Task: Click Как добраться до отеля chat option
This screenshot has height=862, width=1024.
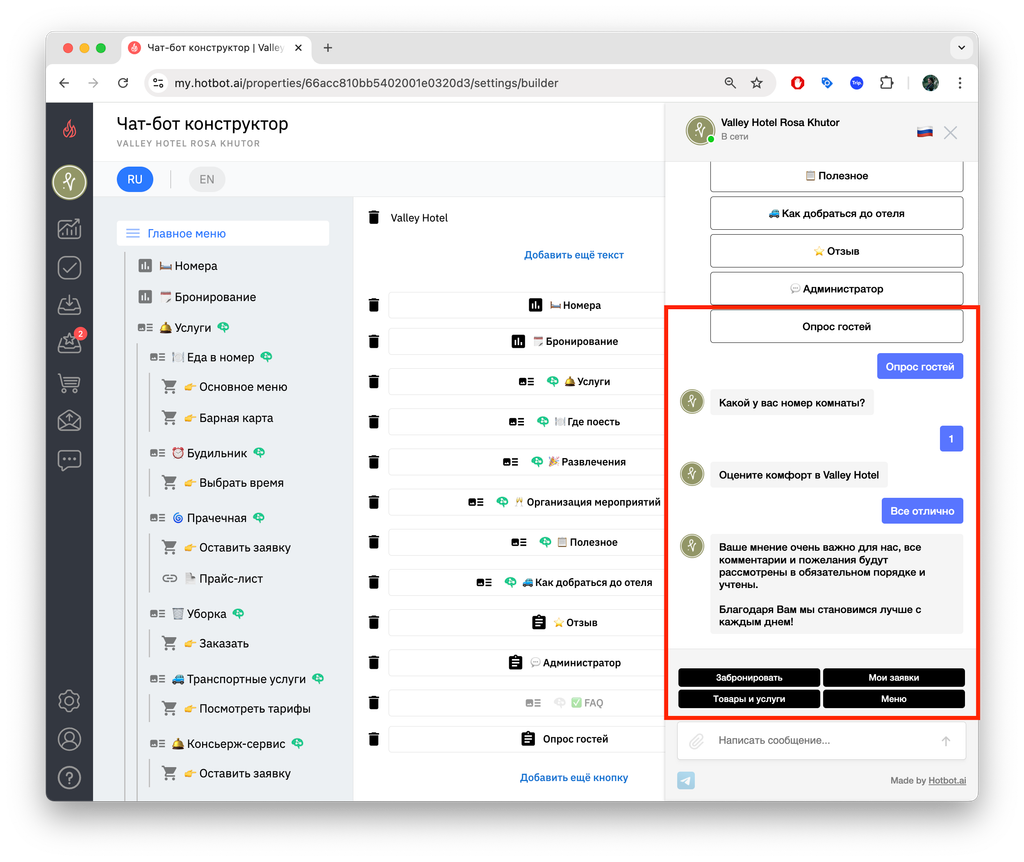Action: point(837,214)
